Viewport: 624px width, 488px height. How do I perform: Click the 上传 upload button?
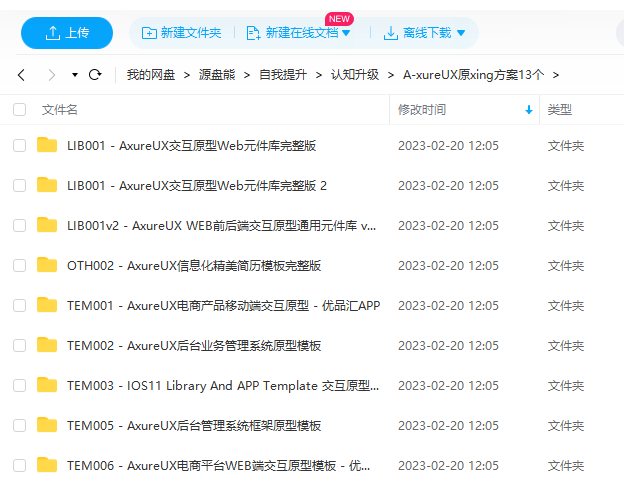tap(67, 33)
